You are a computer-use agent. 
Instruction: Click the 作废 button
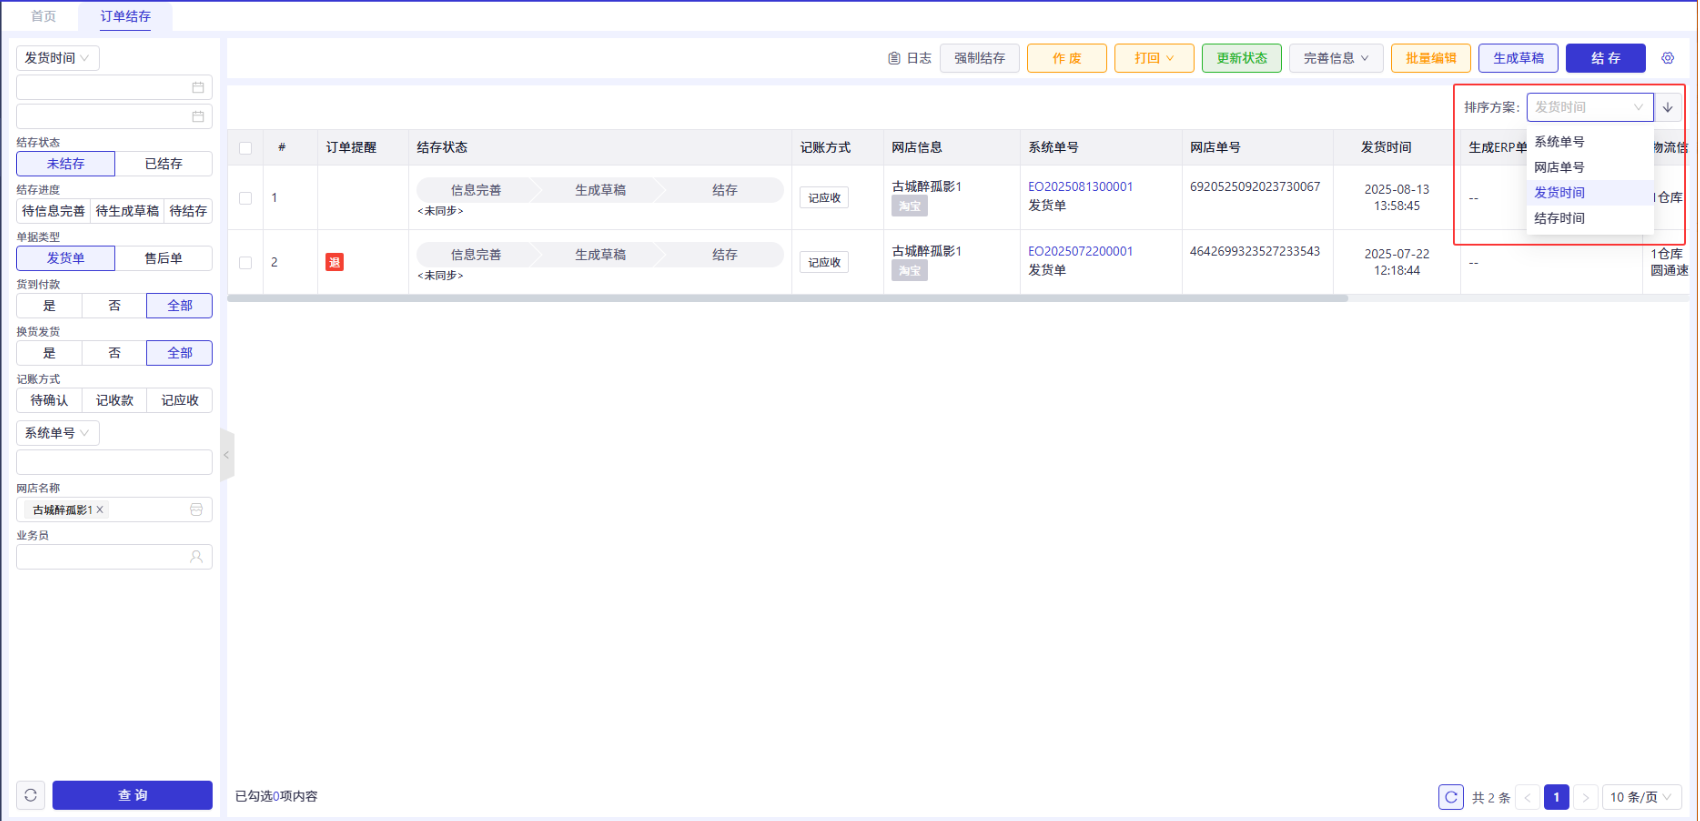[x=1067, y=58]
